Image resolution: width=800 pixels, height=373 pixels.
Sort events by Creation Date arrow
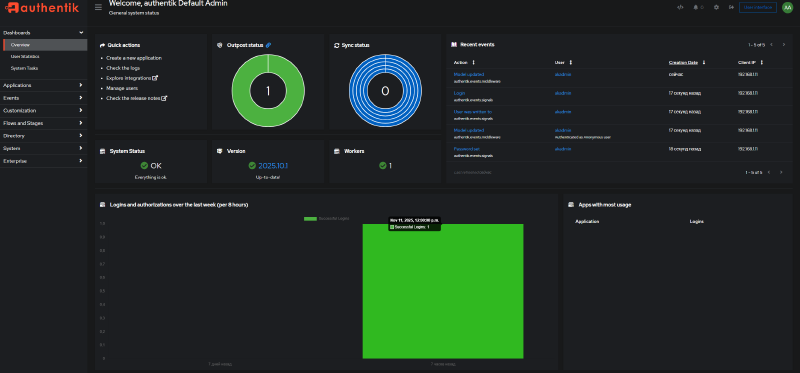point(704,62)
